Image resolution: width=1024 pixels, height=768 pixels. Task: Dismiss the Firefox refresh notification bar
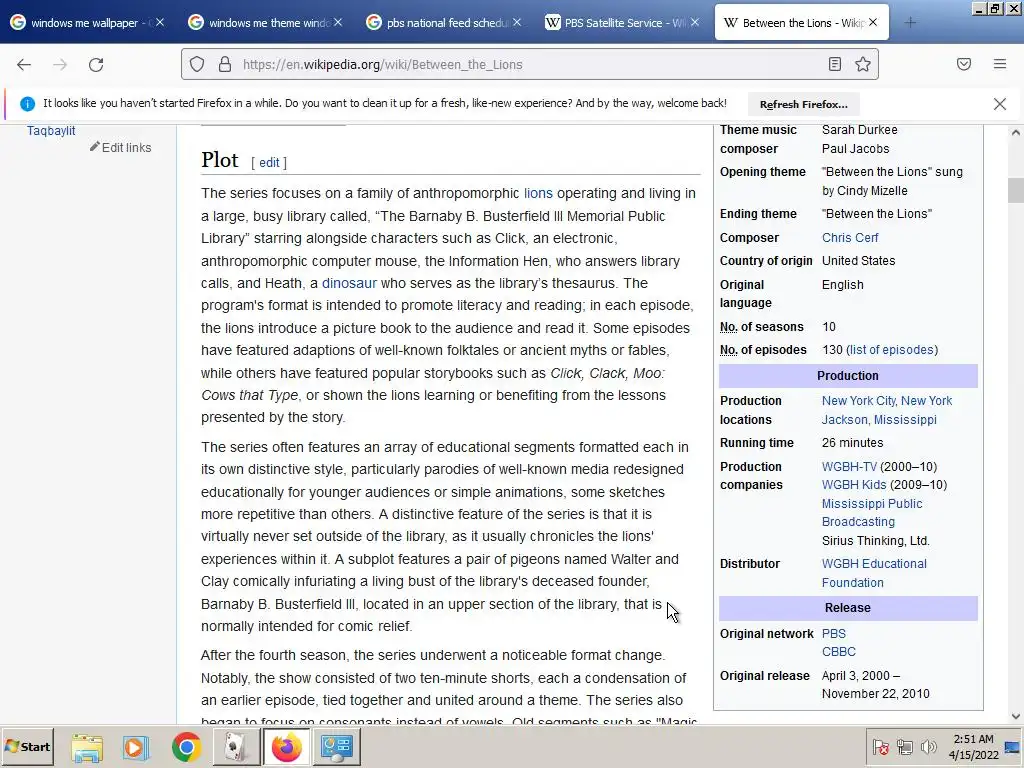(1000, 104)
